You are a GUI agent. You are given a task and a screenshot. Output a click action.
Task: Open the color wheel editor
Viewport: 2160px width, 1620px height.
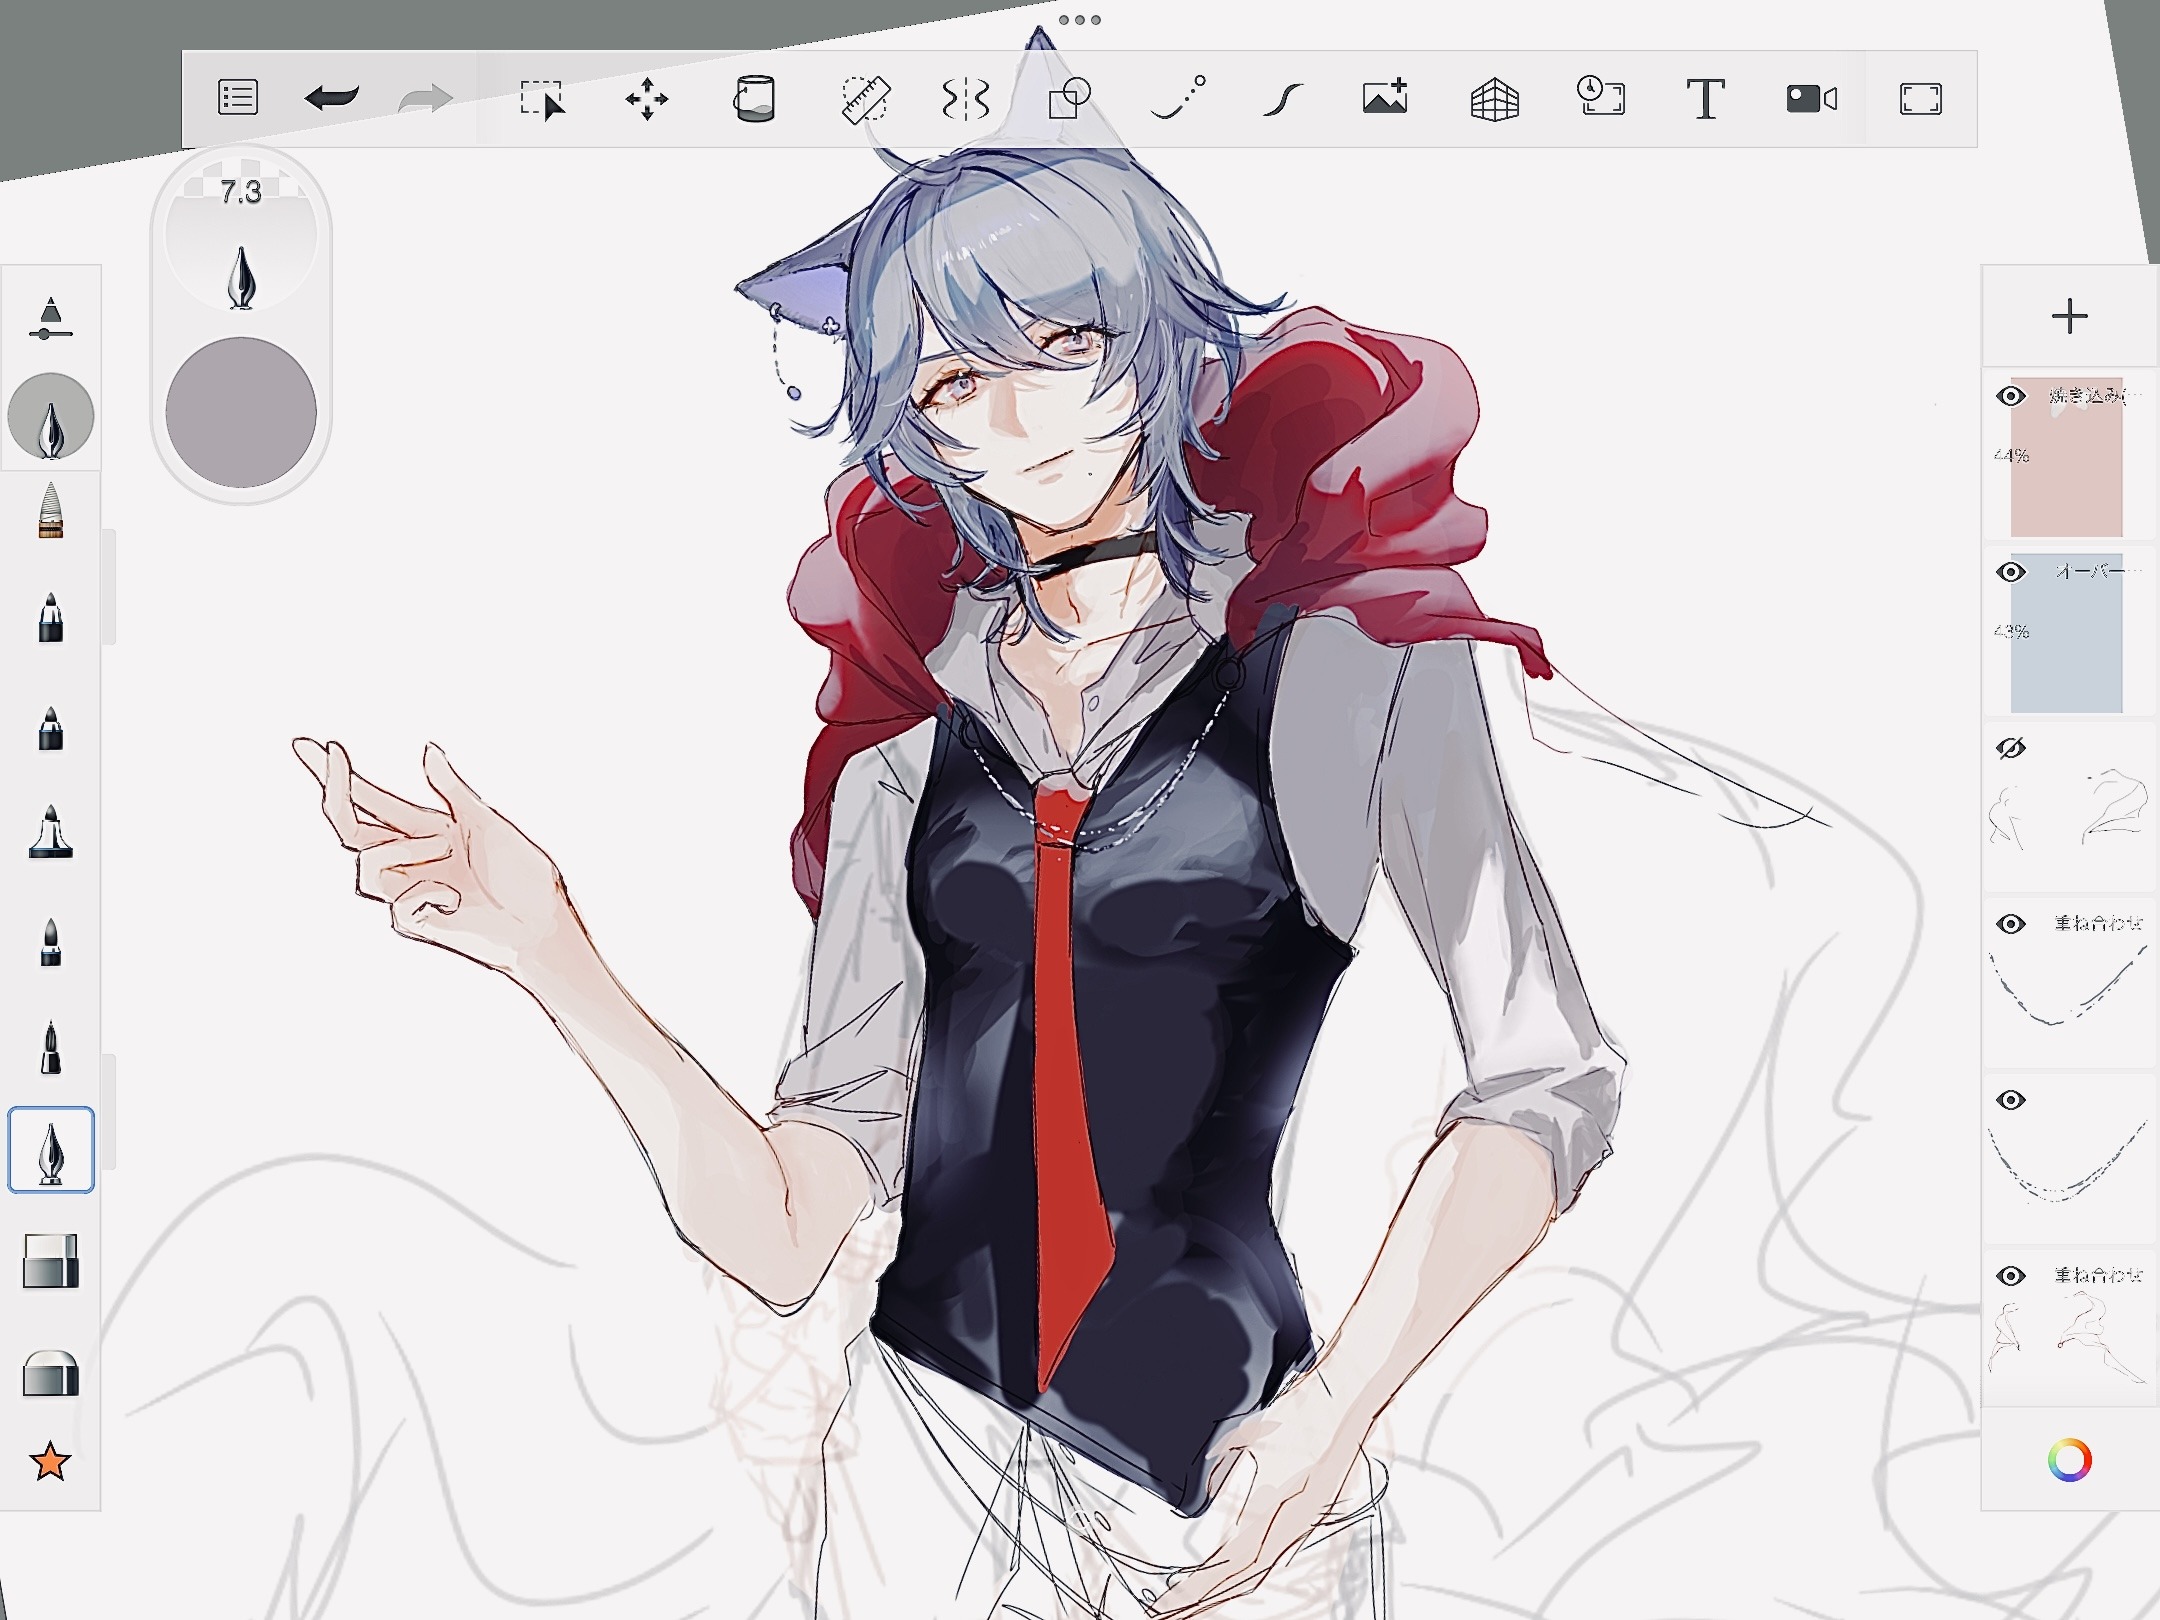tap(2069, 1461)
